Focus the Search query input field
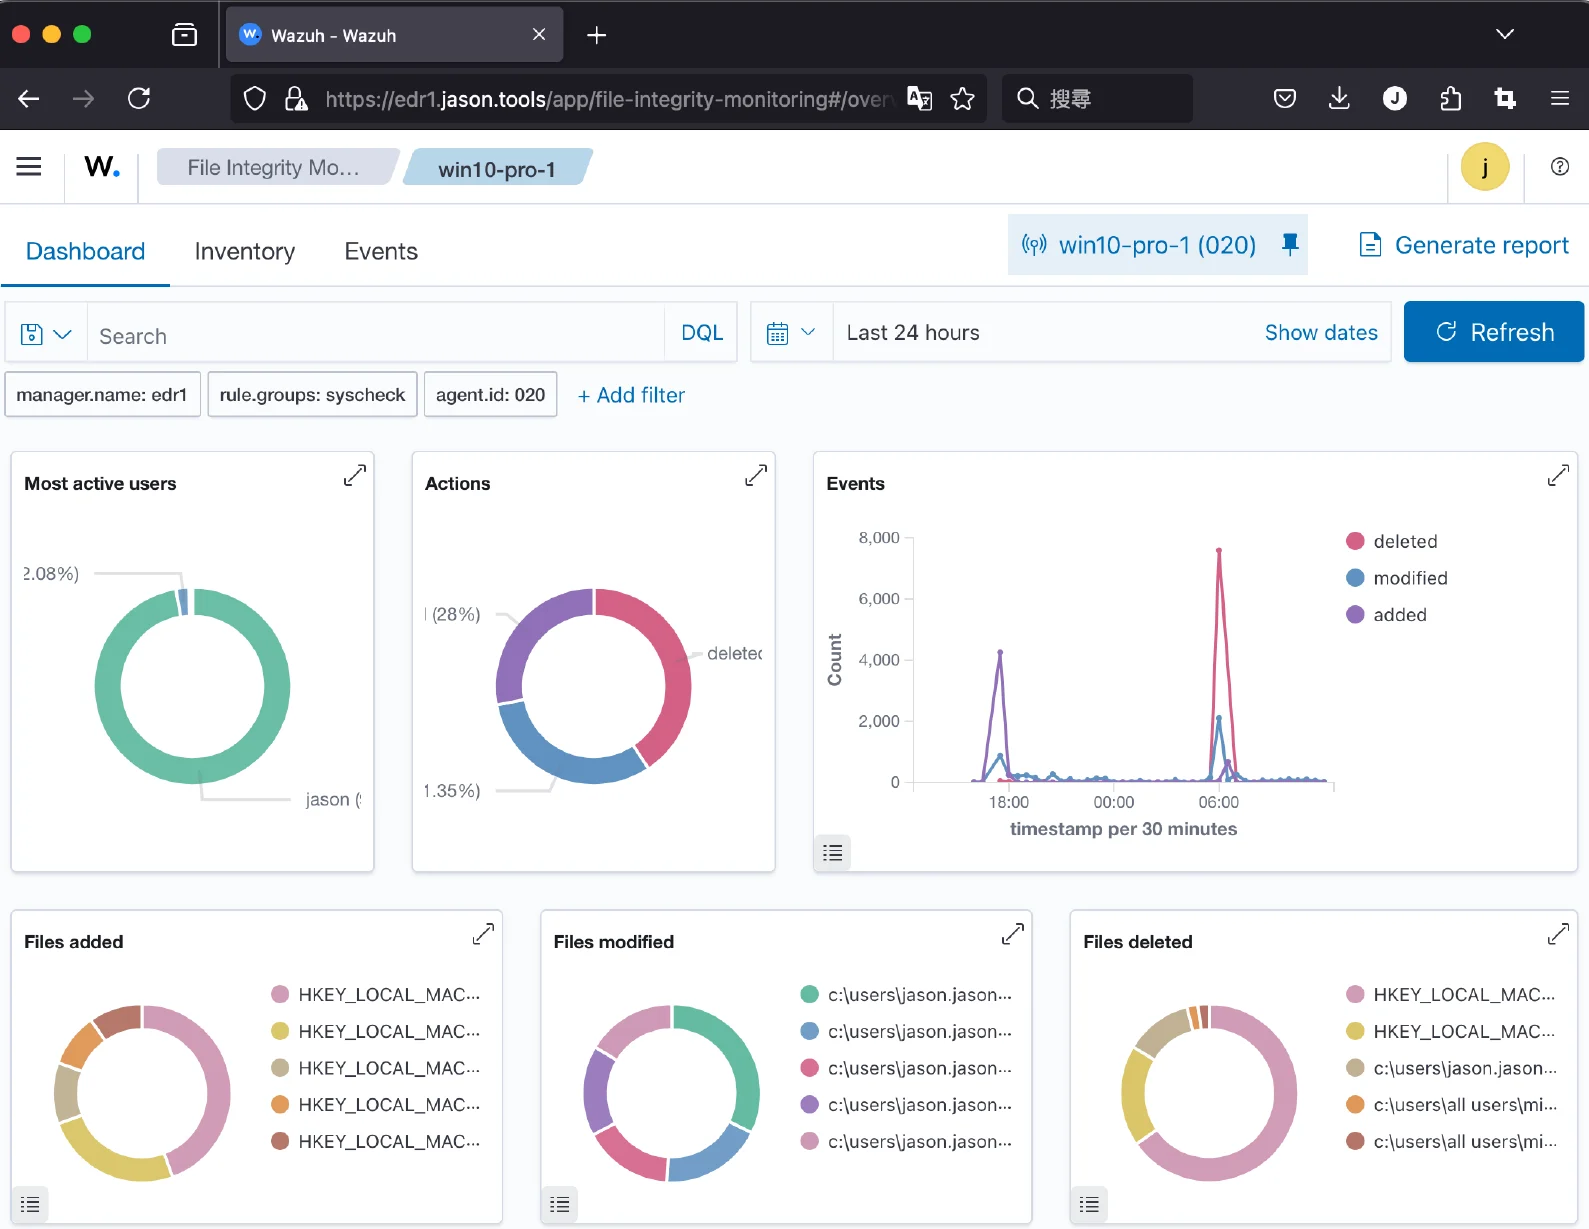The height and width of the screenshot is (1229, 1589). [x=376, y=333]
